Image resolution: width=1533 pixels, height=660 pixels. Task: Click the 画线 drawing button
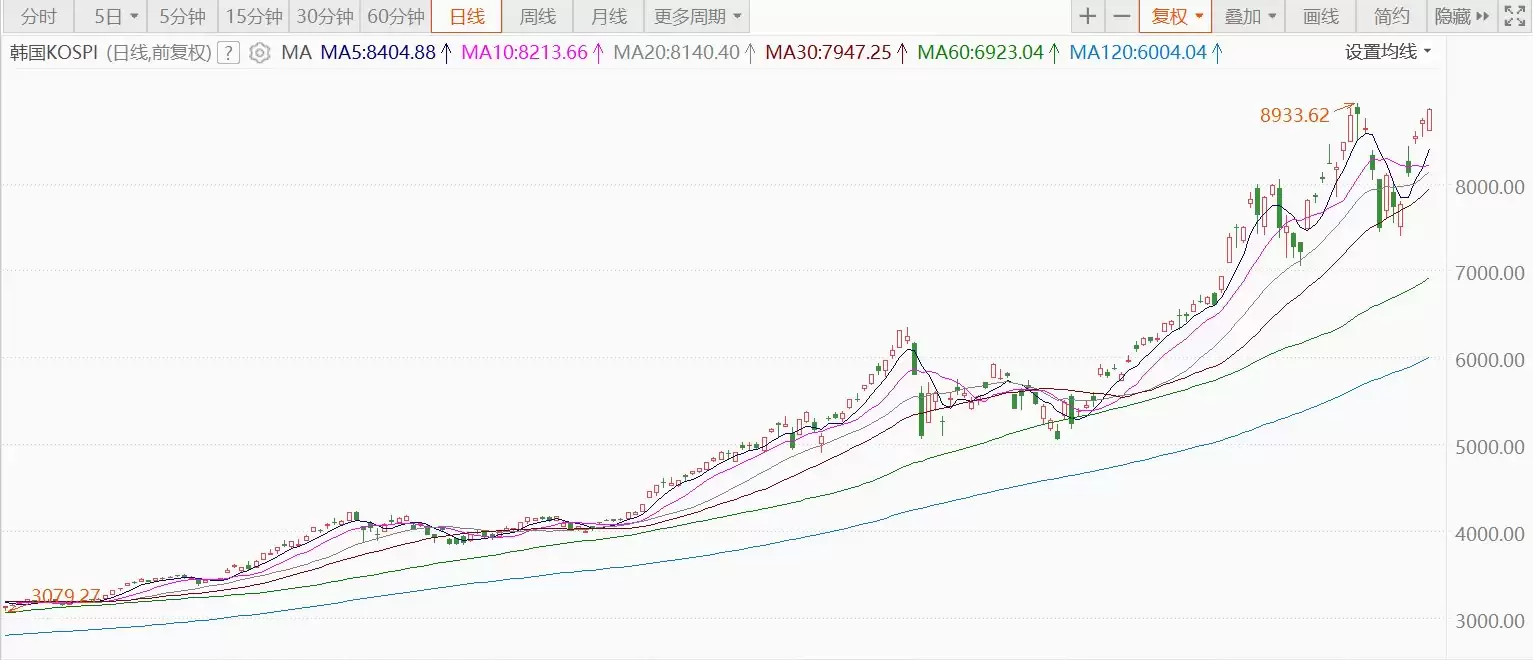click(1321, 16)
